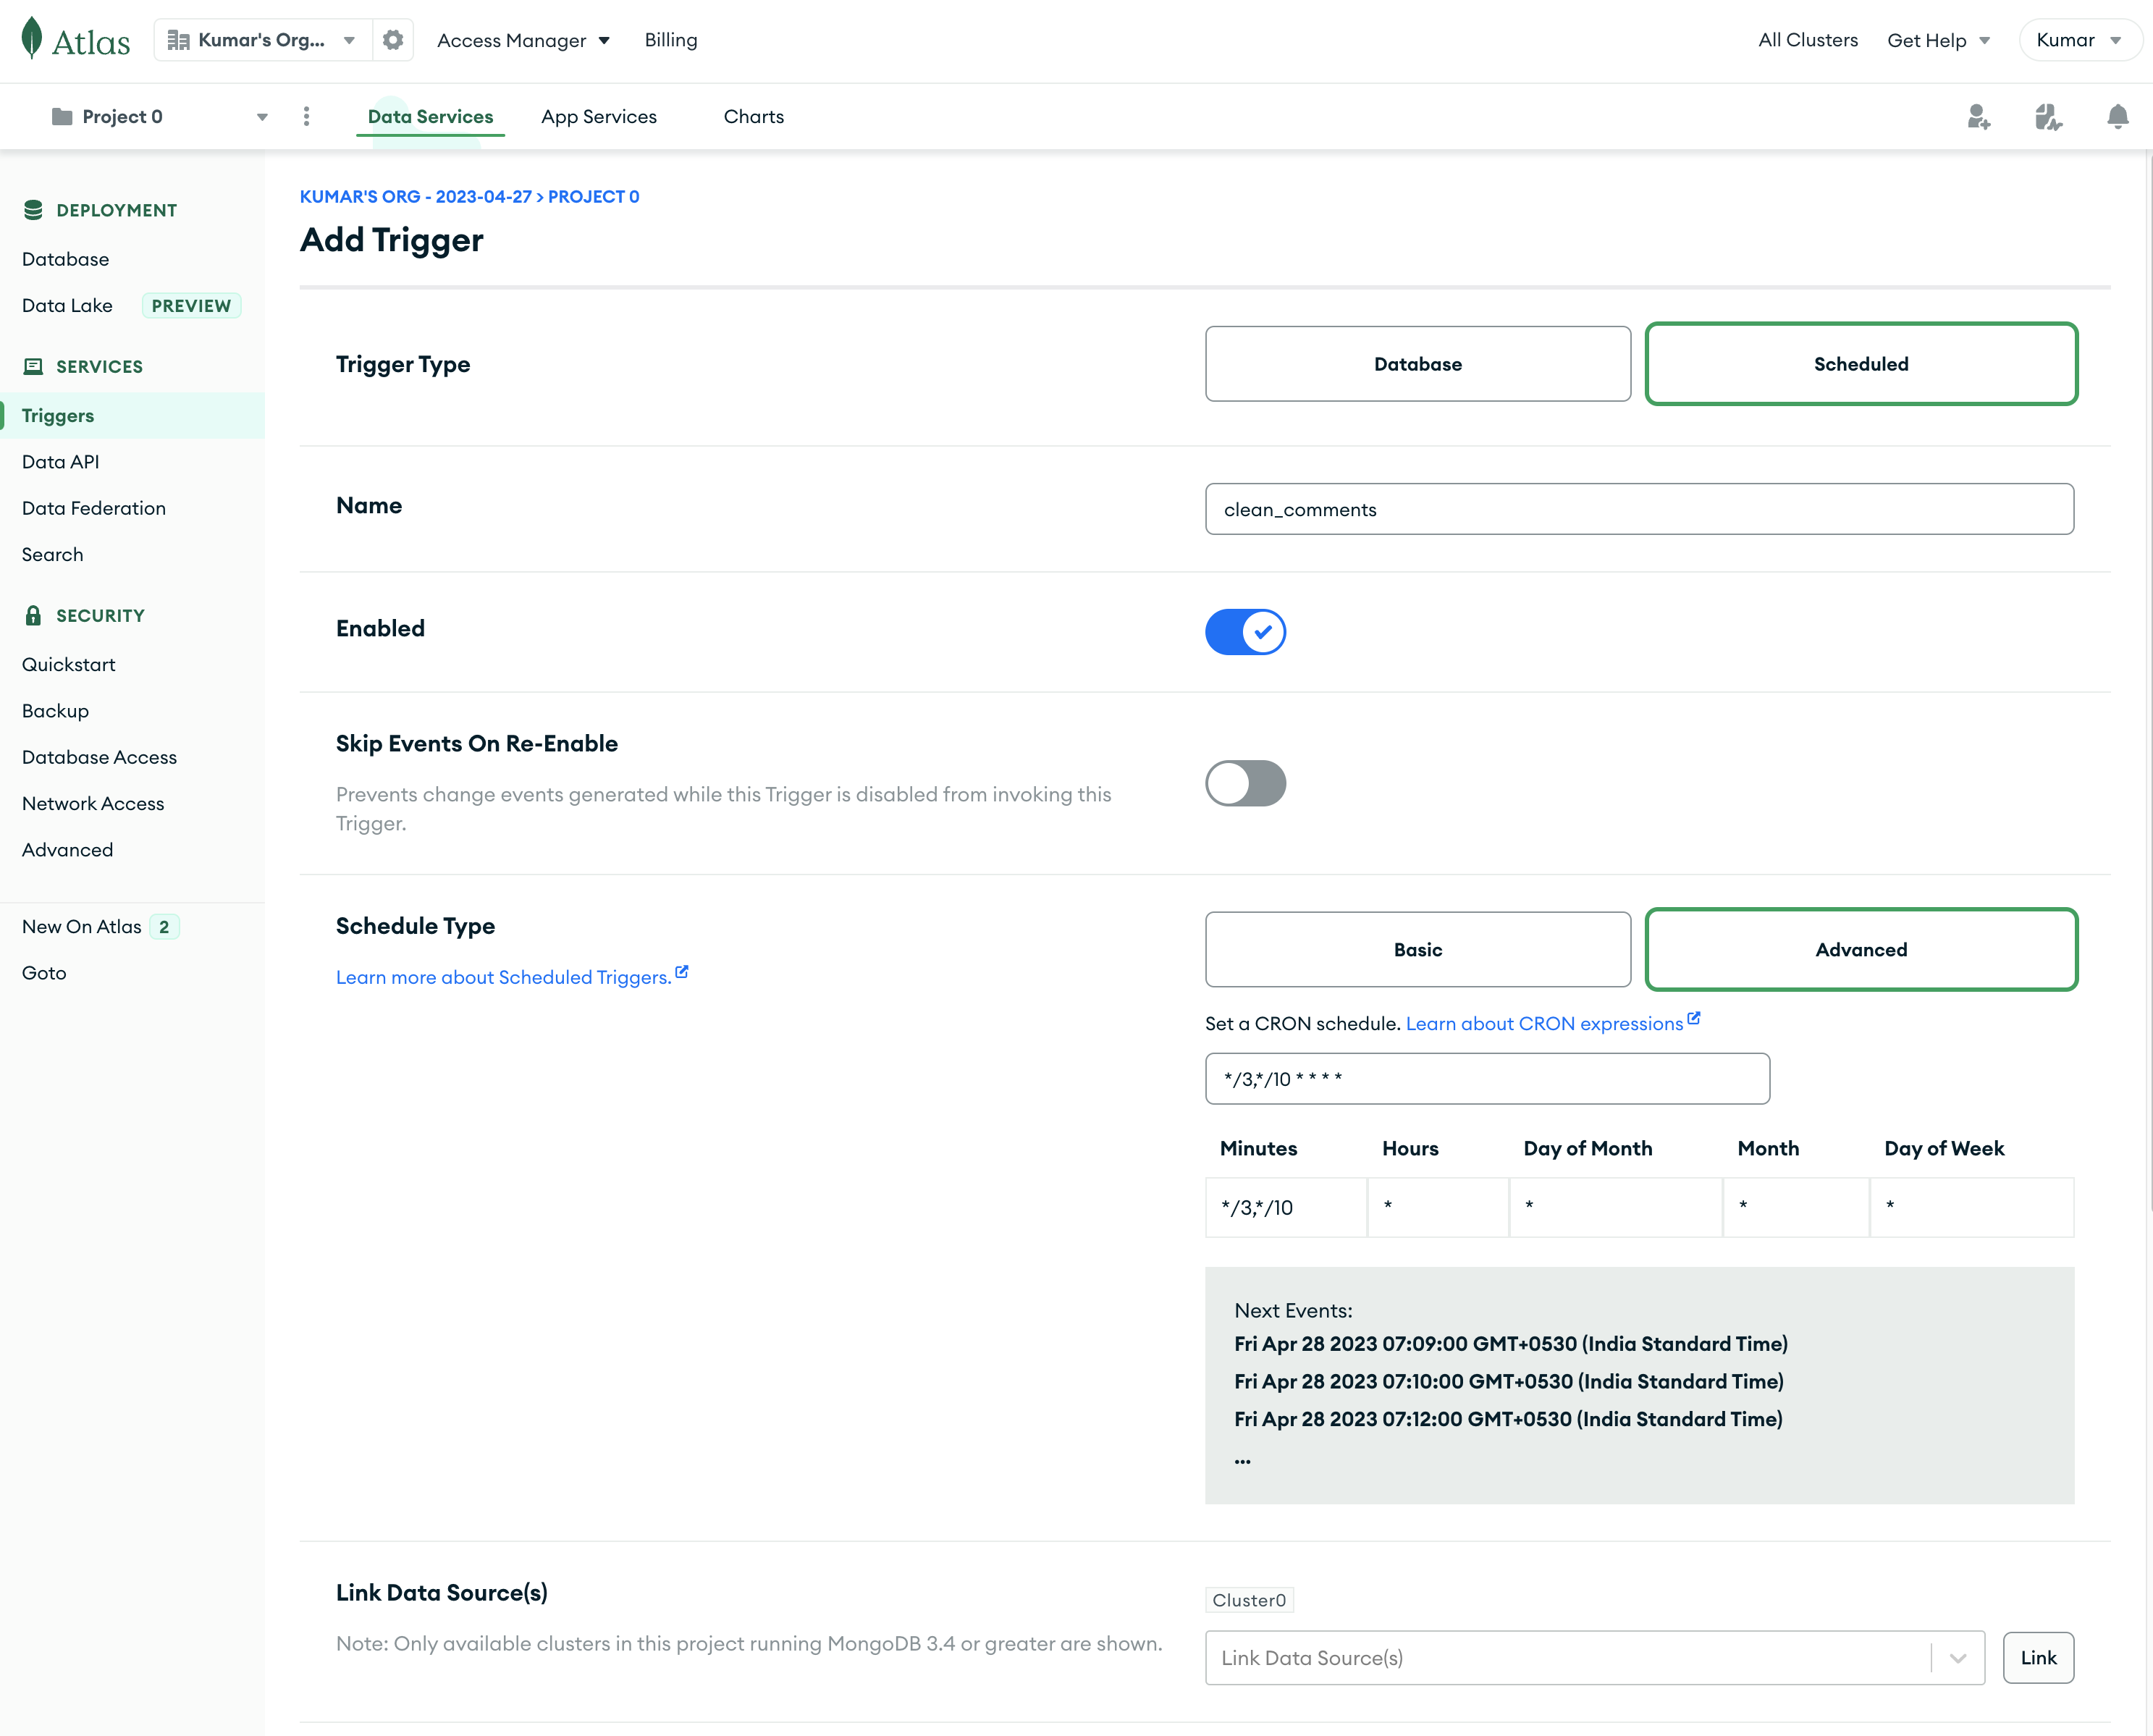Click the Minutes value */3,*/10 cell
Image resolution: width=2153 pixels, height=1736 pixels.
pyautogui.click(x=1286, y=1208)
